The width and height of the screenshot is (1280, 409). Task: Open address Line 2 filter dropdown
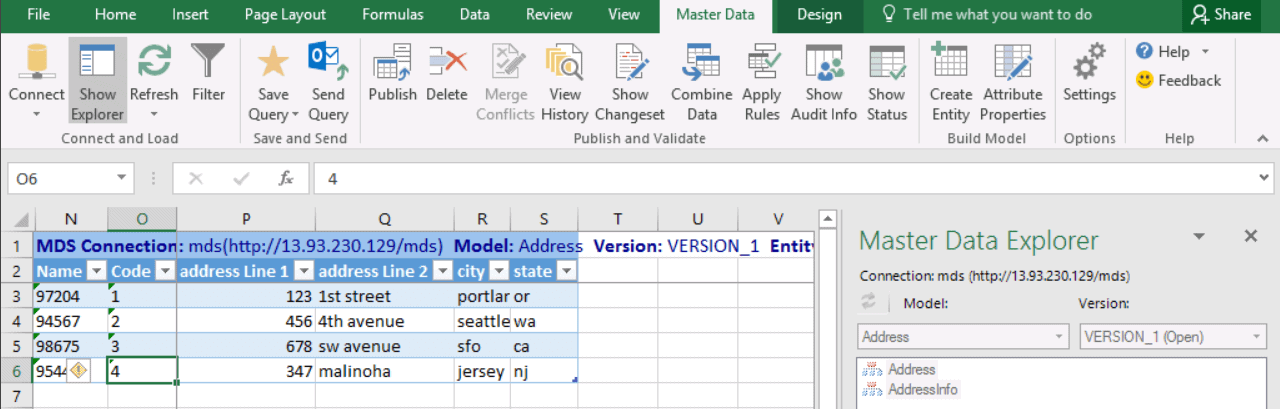click(442, 271)
